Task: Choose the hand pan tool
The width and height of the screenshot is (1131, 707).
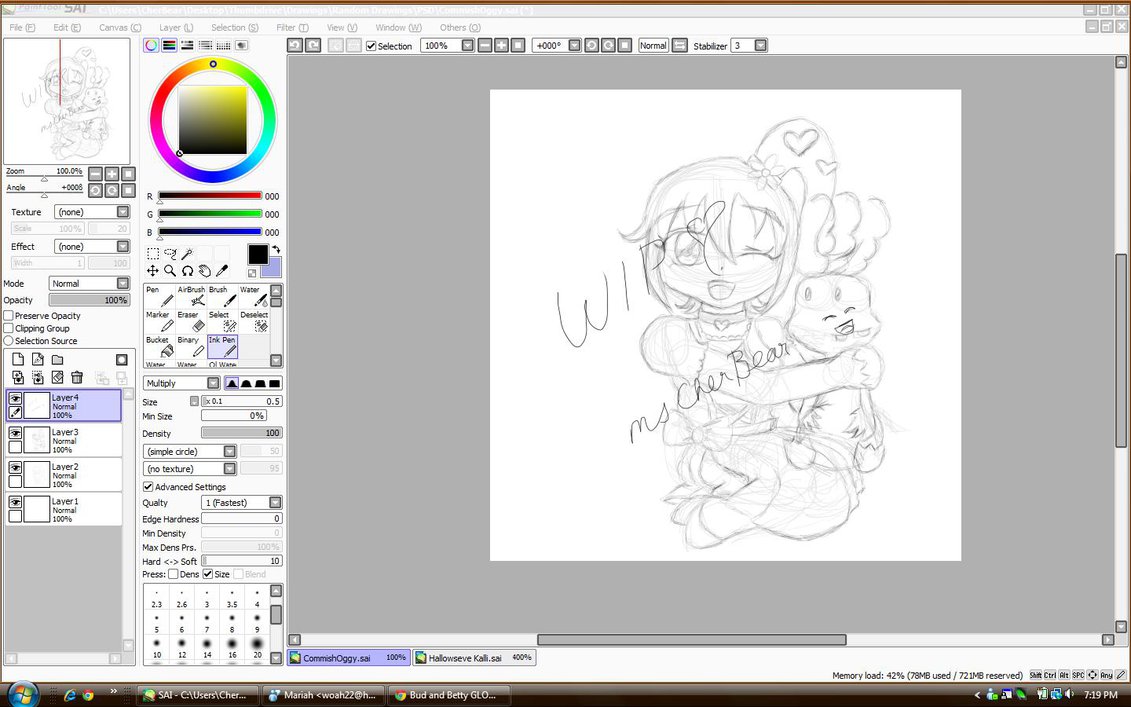Action: click(x=205, y=271)
